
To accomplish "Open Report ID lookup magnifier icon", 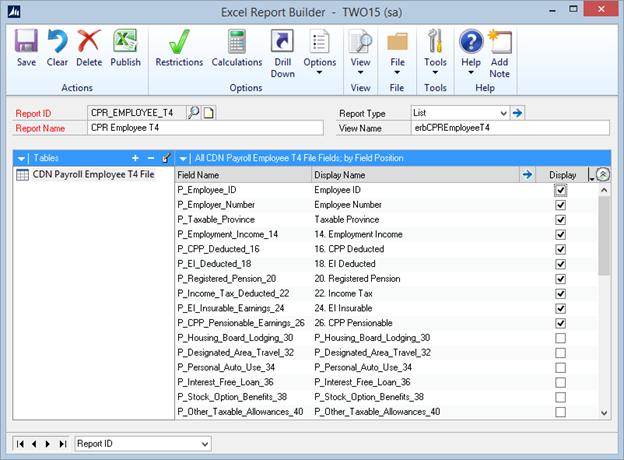I will (x=194, y=113).
